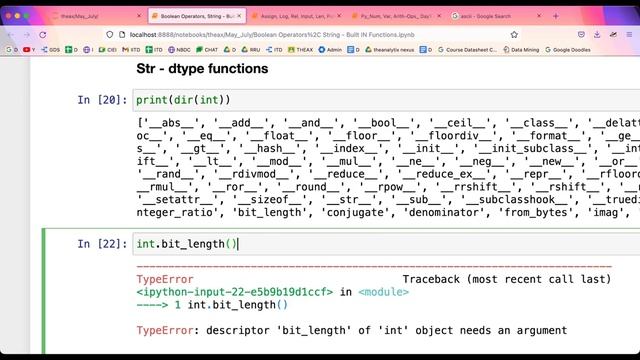Open the Data Mining bookmark
The image size is (640, 360).
tap(521, 50)
